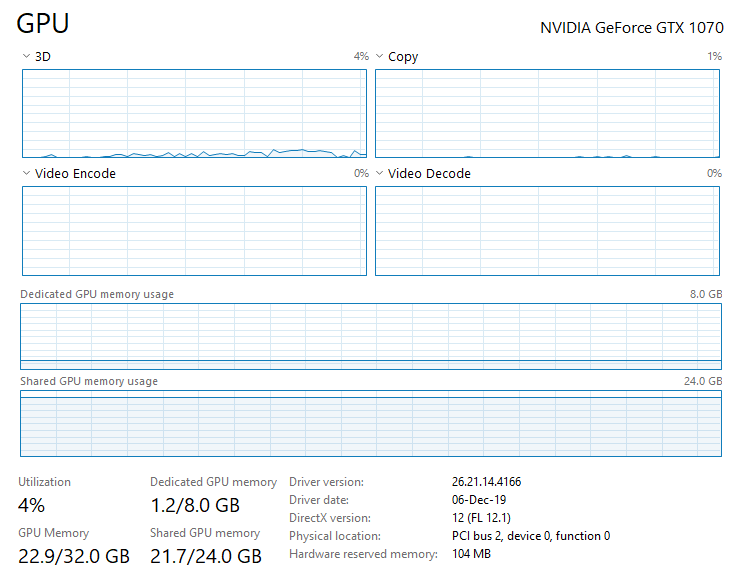This screenshot has width=744, height=581.
Task: Click the 22.9/32.0 GB GPU Memory value
Action: (x=74, y=555)
